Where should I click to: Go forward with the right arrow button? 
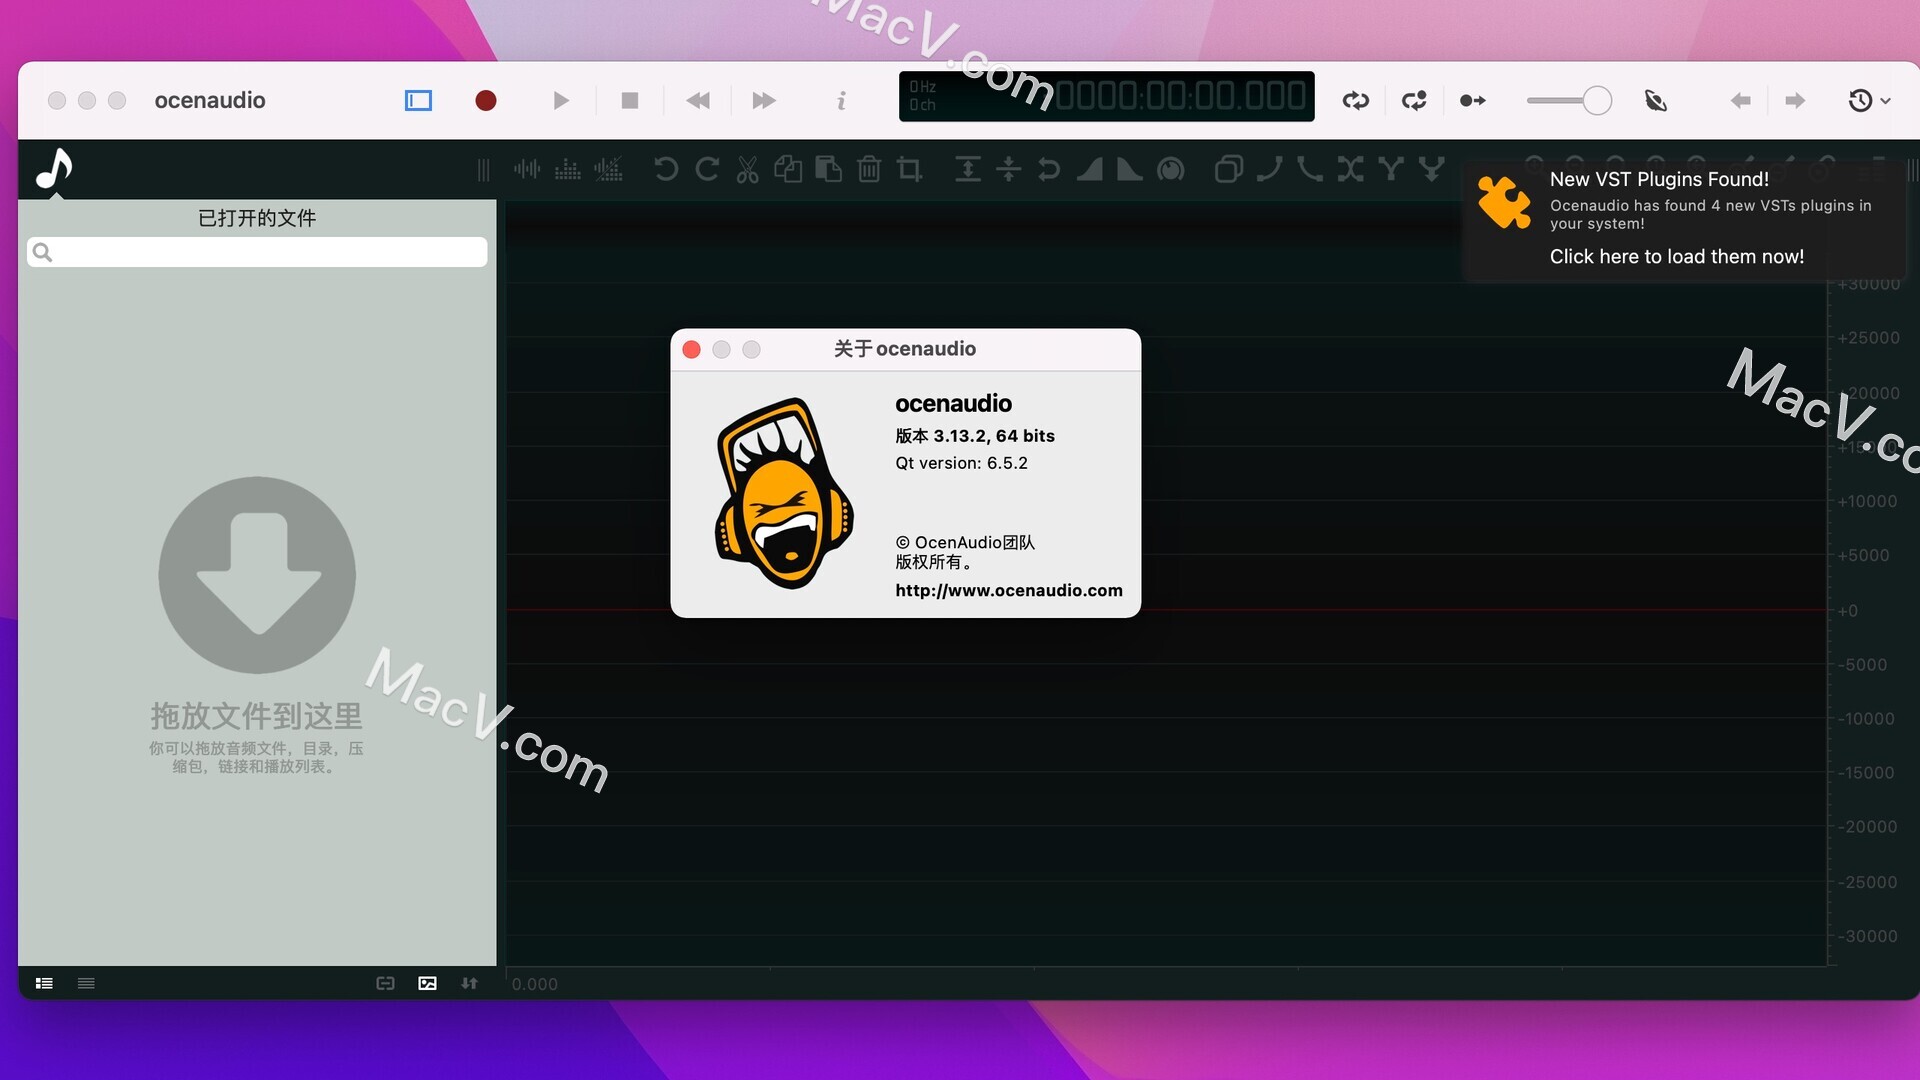pyautogui.click(x=1795, y=100)
